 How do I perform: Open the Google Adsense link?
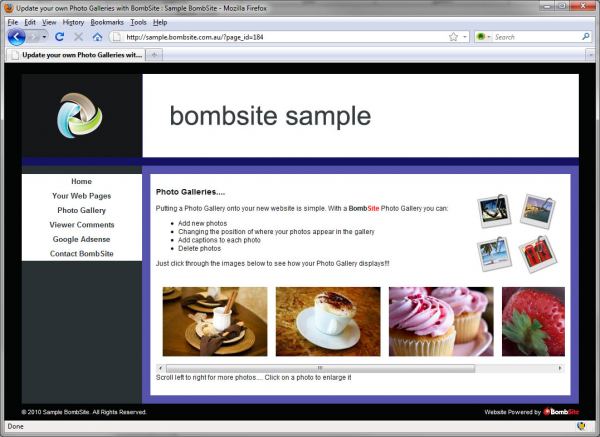[82, 239]
